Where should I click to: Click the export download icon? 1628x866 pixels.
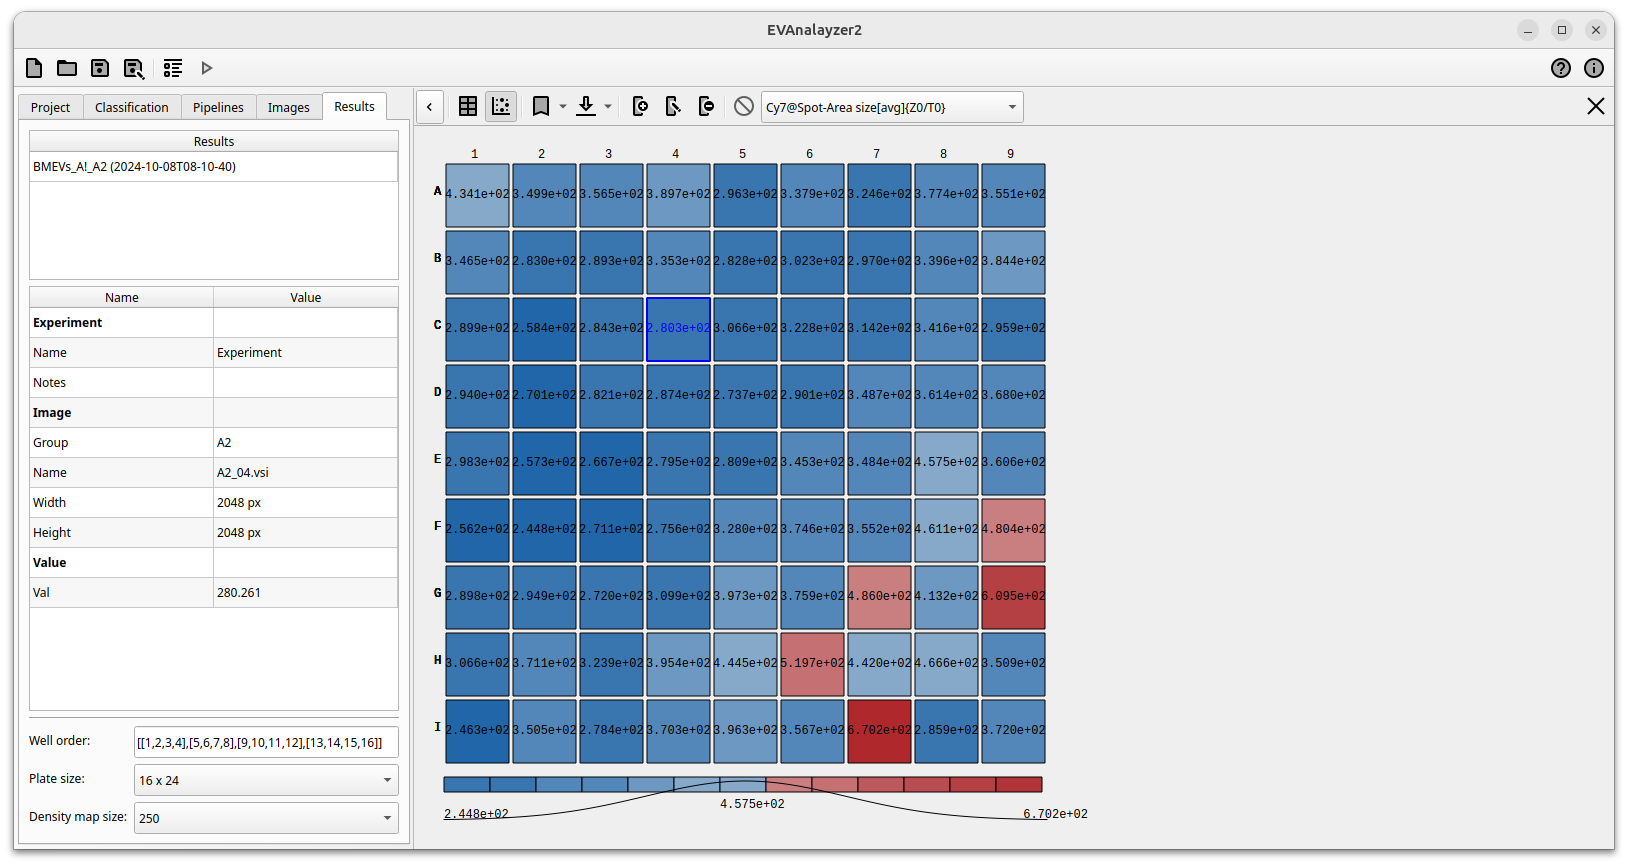tap(587, 106)
